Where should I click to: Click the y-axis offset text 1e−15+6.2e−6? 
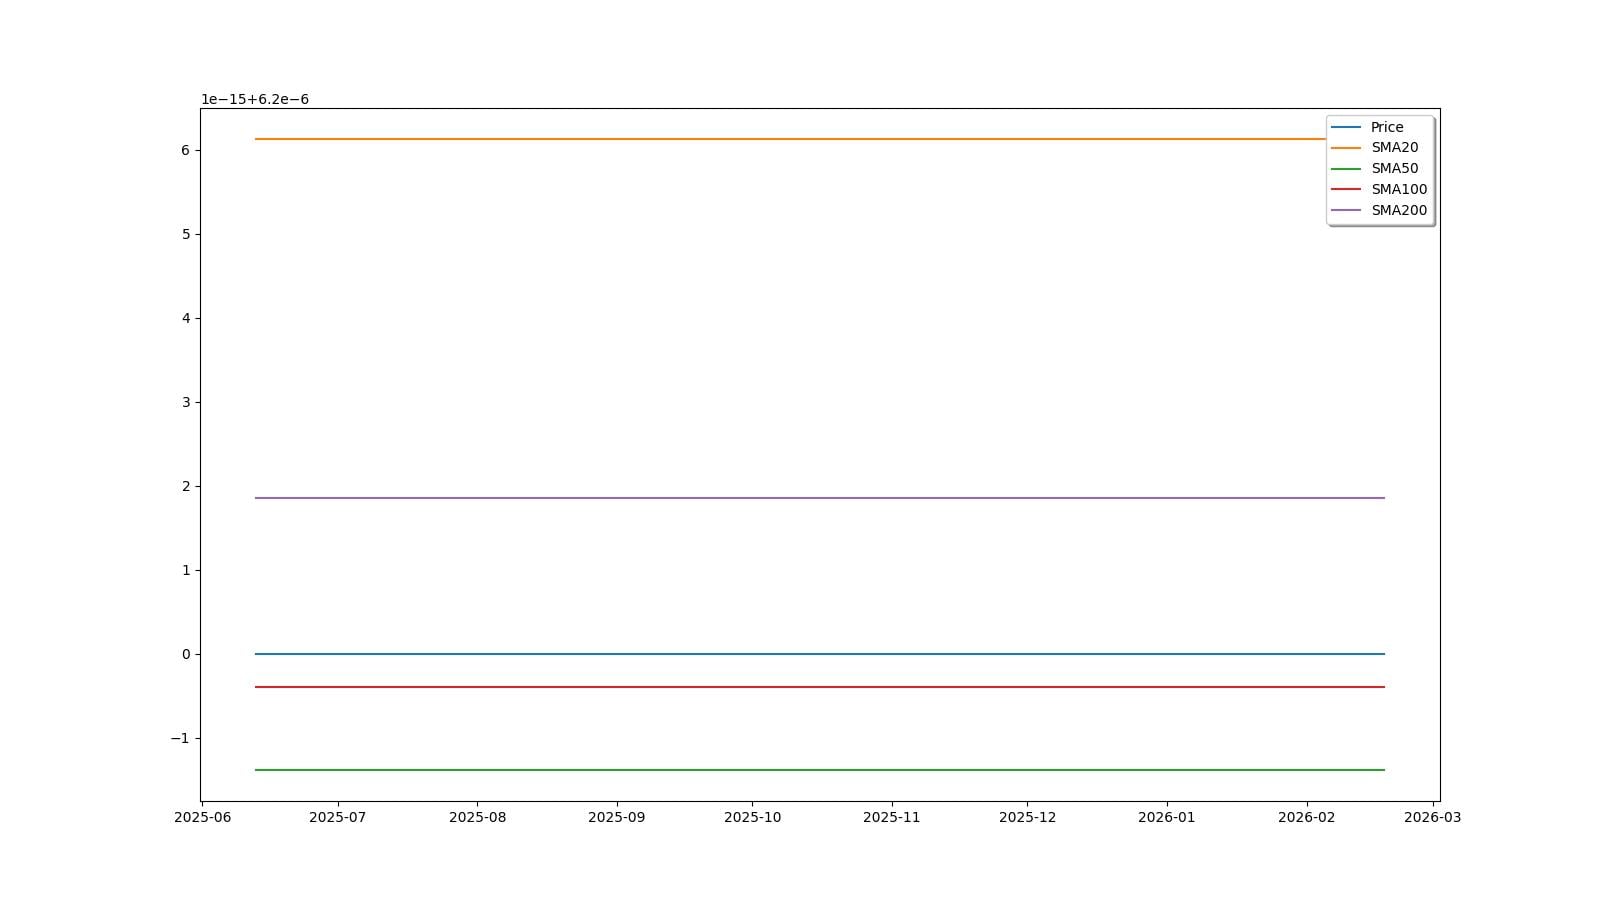click(x=255, y=99)
